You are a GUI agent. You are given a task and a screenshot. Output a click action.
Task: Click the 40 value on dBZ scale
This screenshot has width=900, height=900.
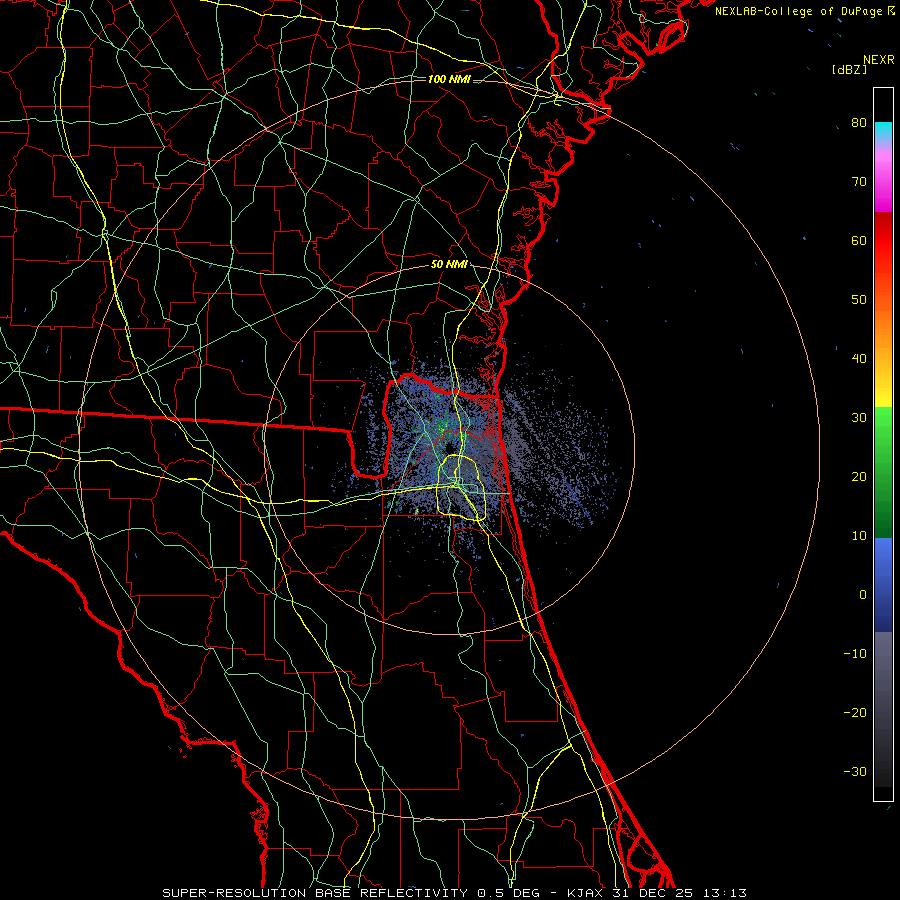(x=859, y=359)
